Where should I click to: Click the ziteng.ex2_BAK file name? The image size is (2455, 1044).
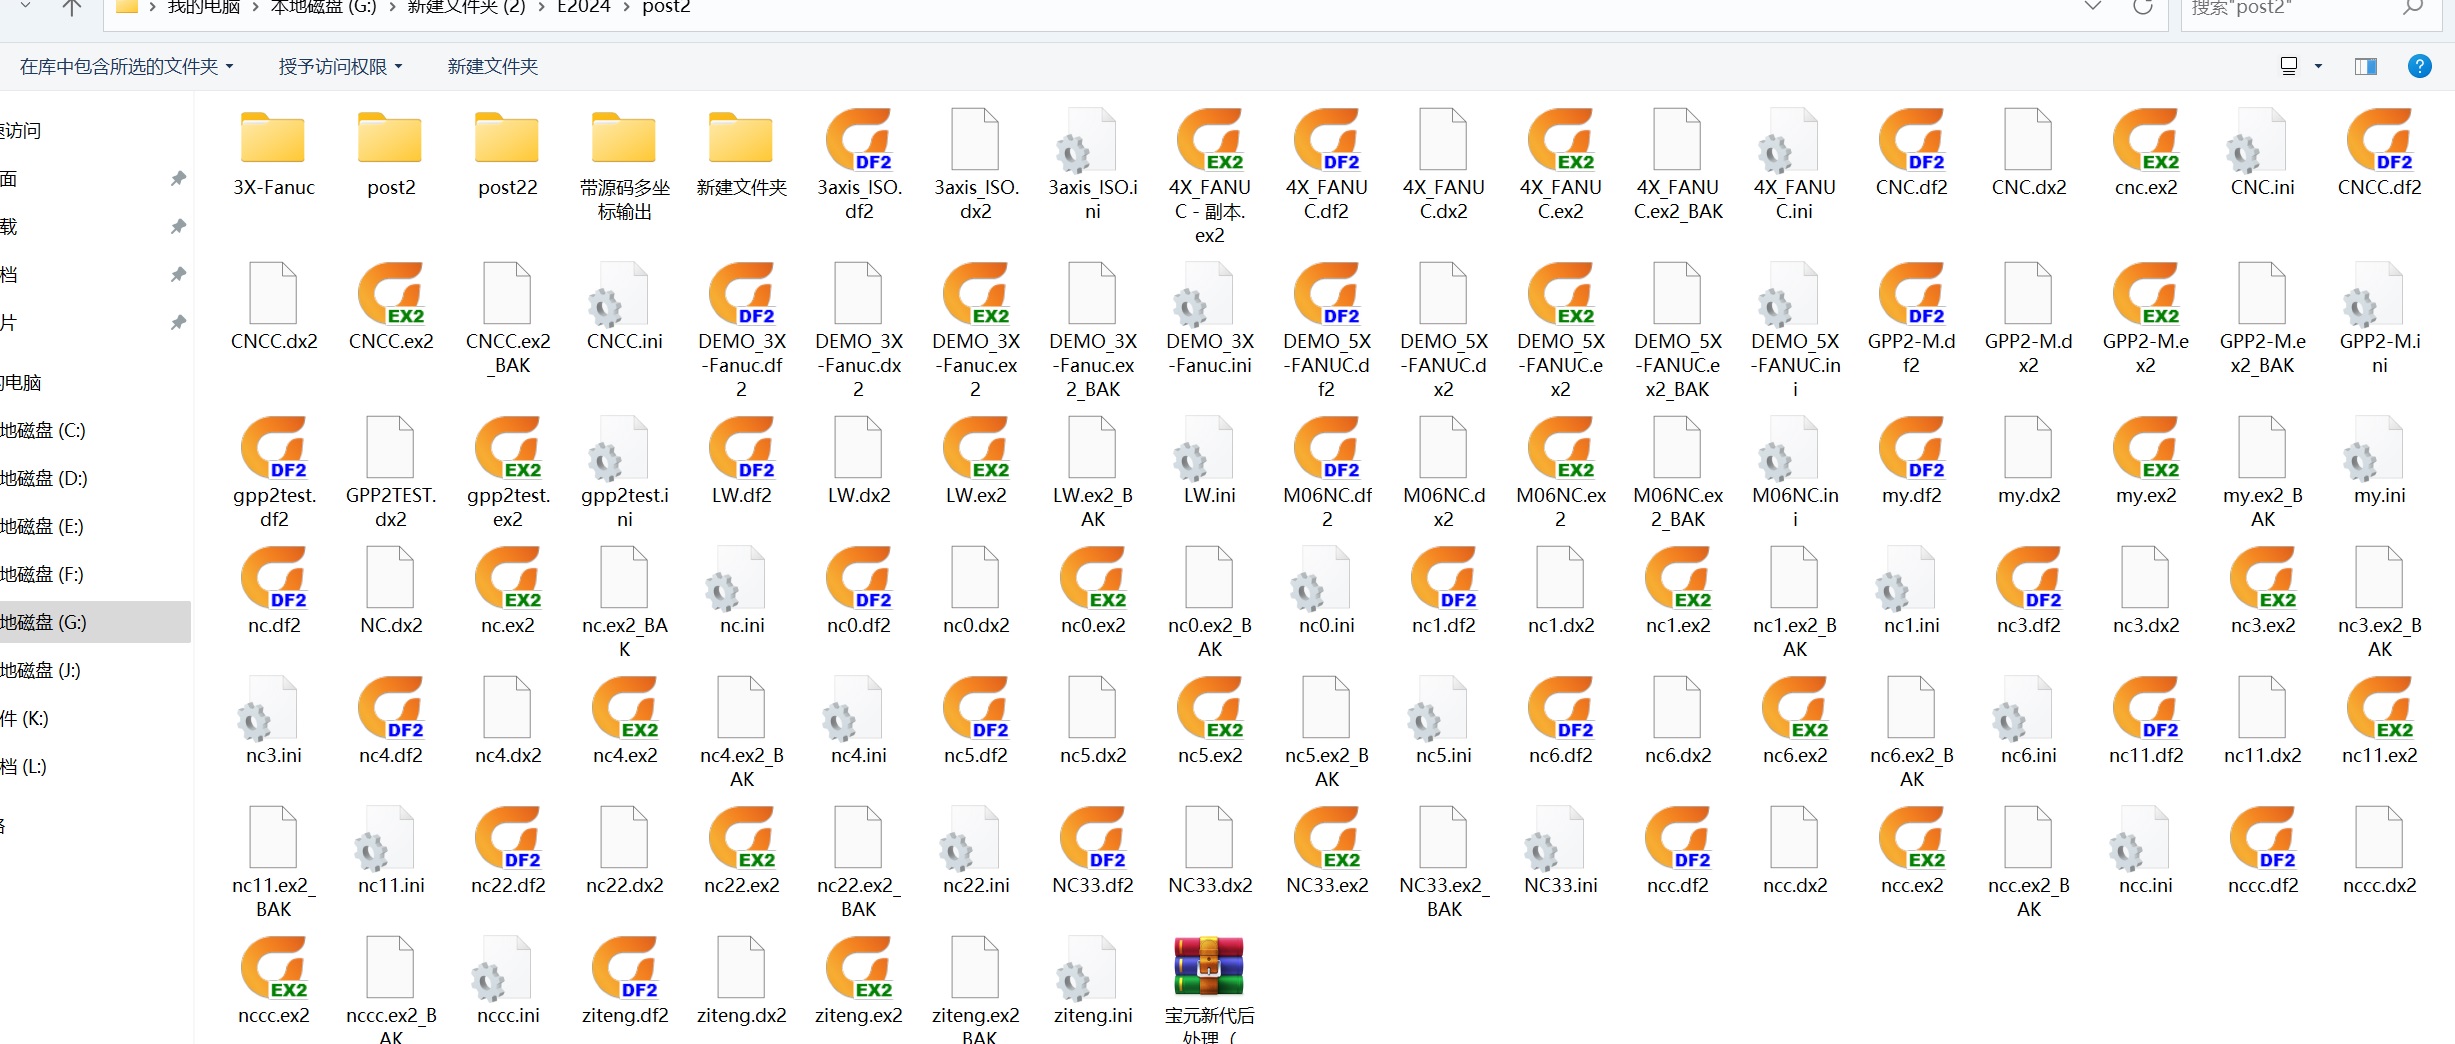tap(976, 1026)
